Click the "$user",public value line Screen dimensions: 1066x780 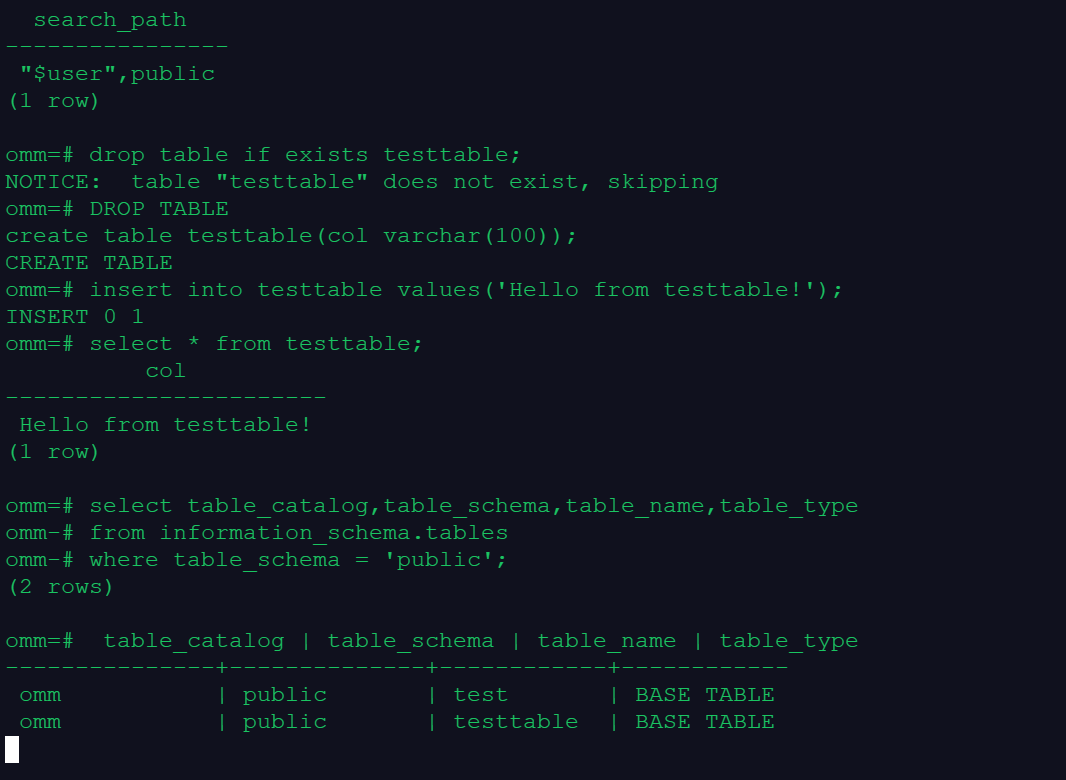pos(117,74)
